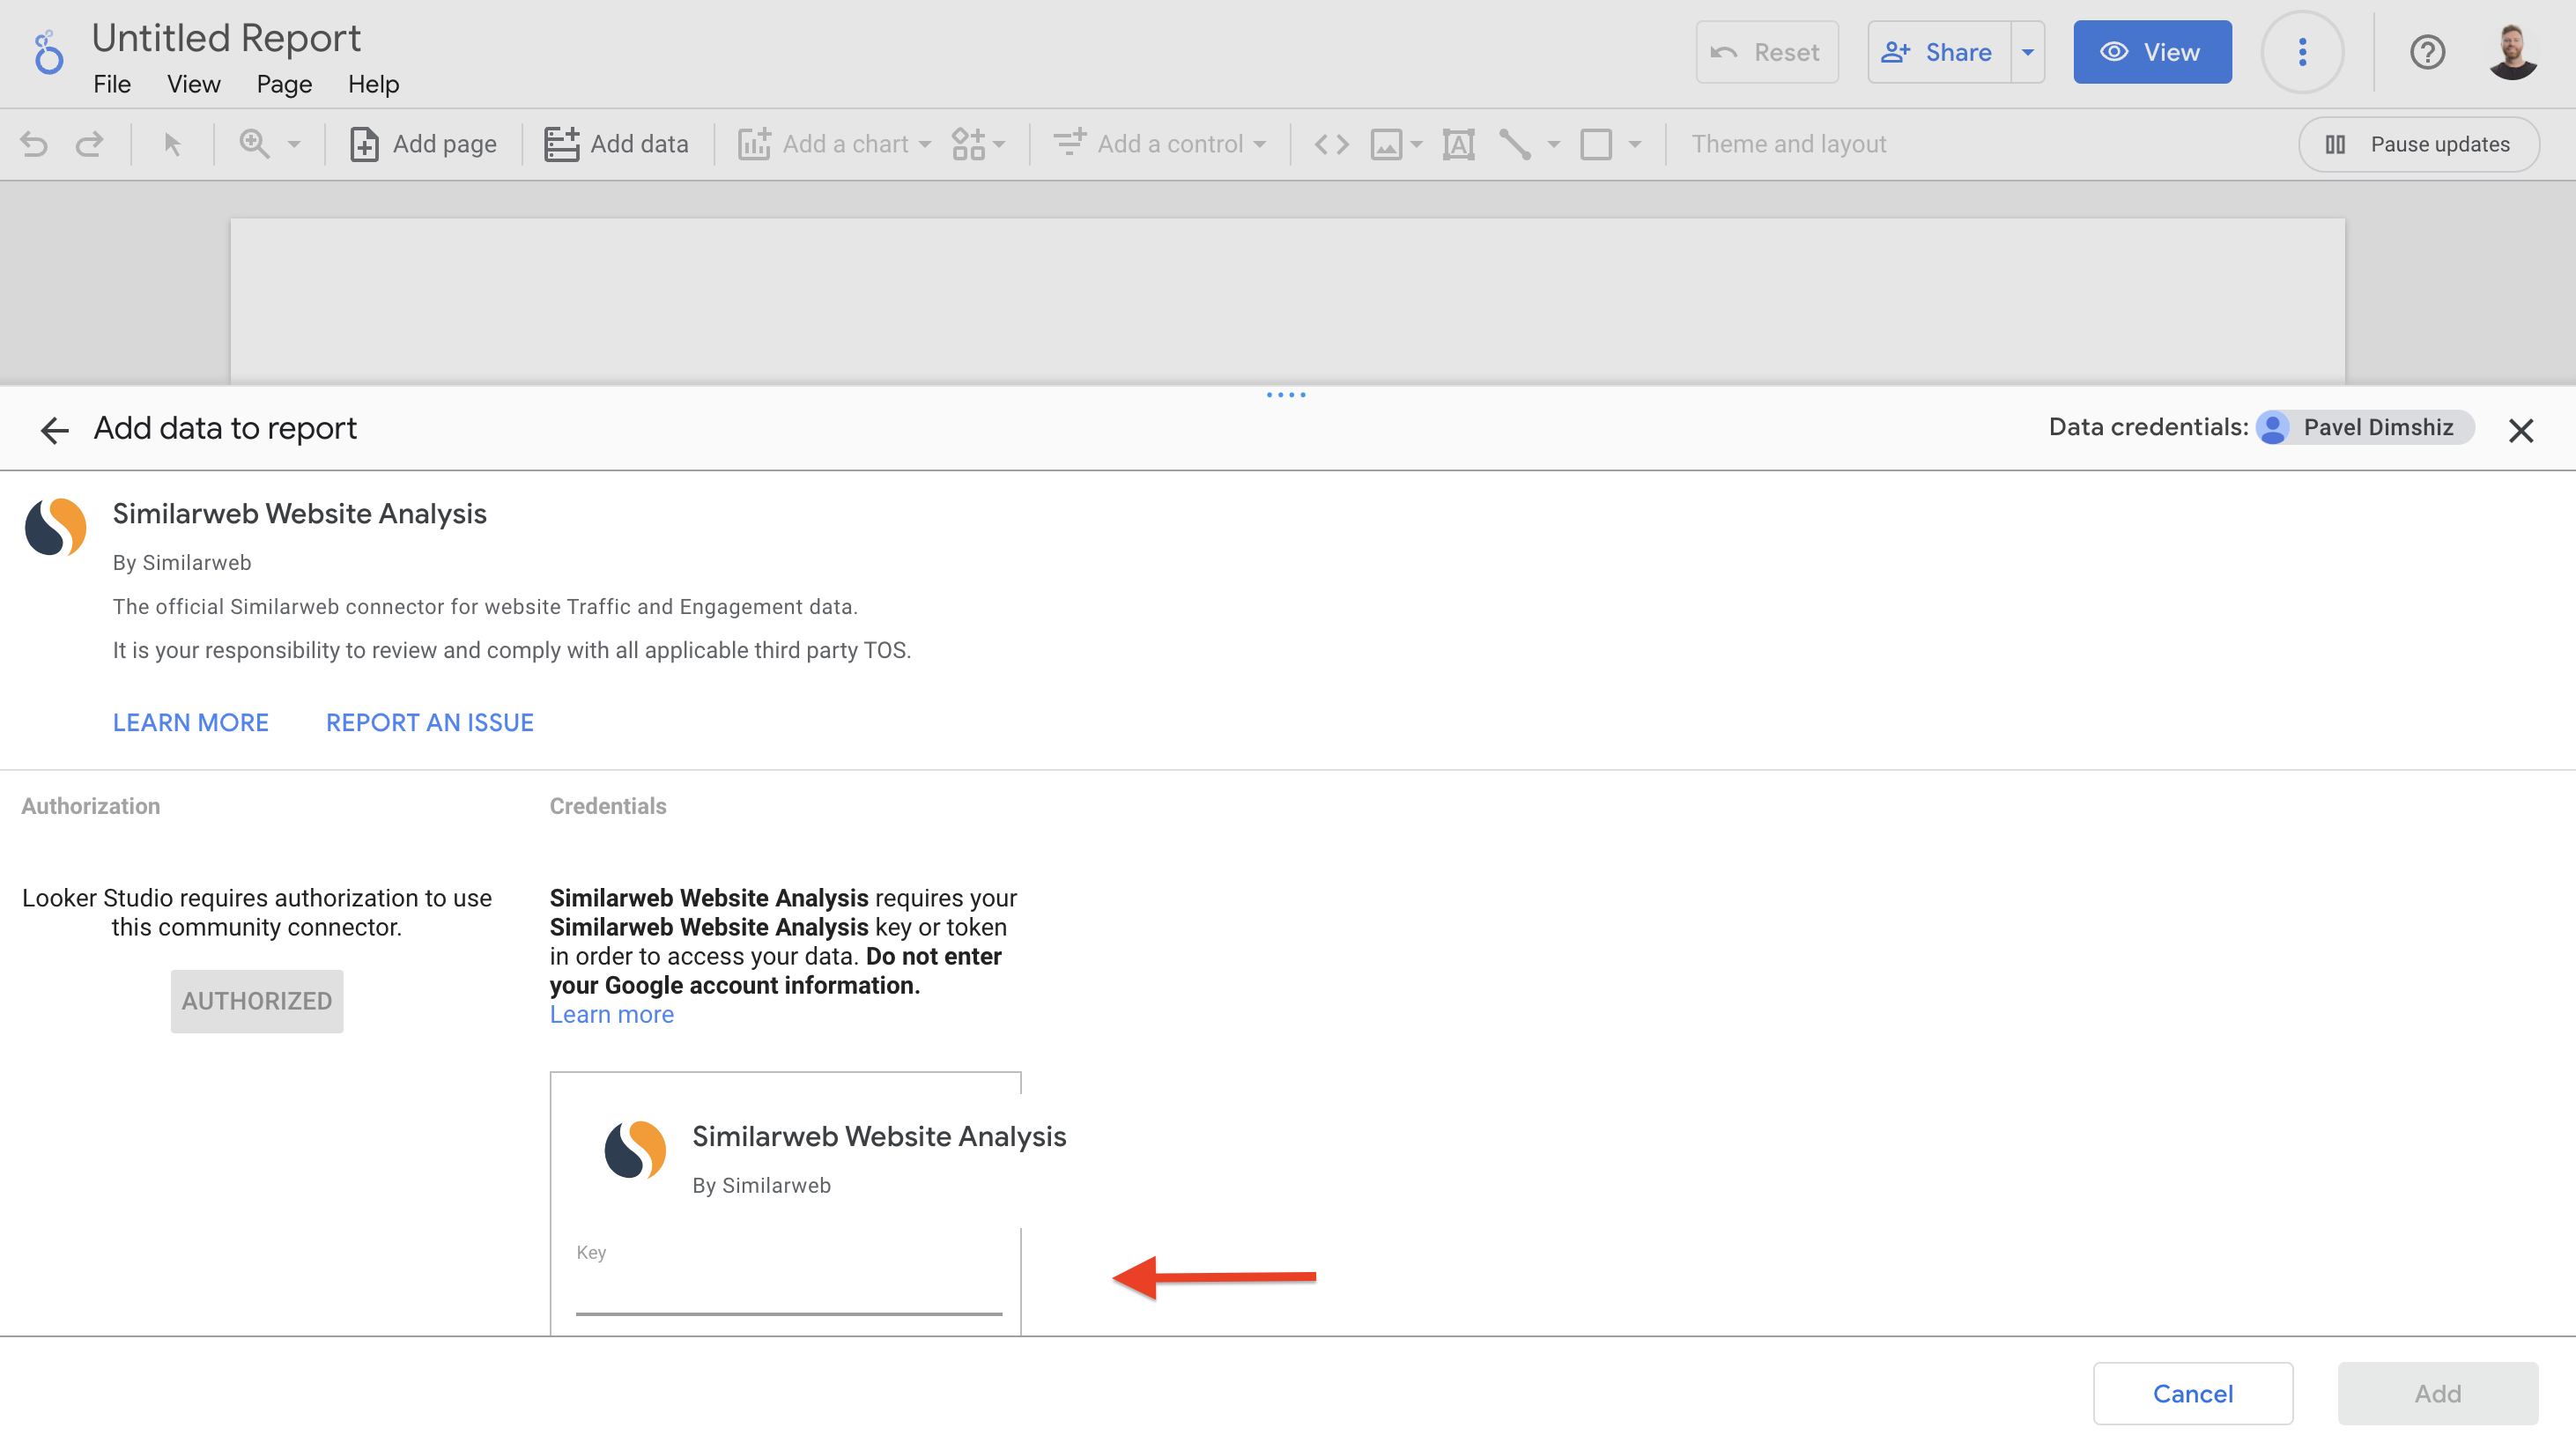Click the undo arrow in toolbar
Screen dimensions: 2576x1450
coord(34,144)
